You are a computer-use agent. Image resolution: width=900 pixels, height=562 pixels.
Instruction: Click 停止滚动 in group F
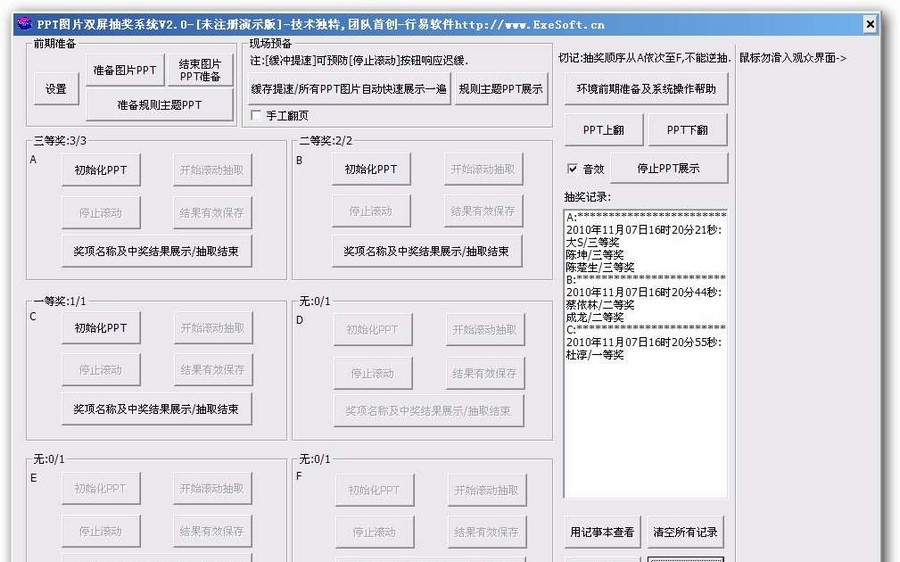click(x=374, y=532)
